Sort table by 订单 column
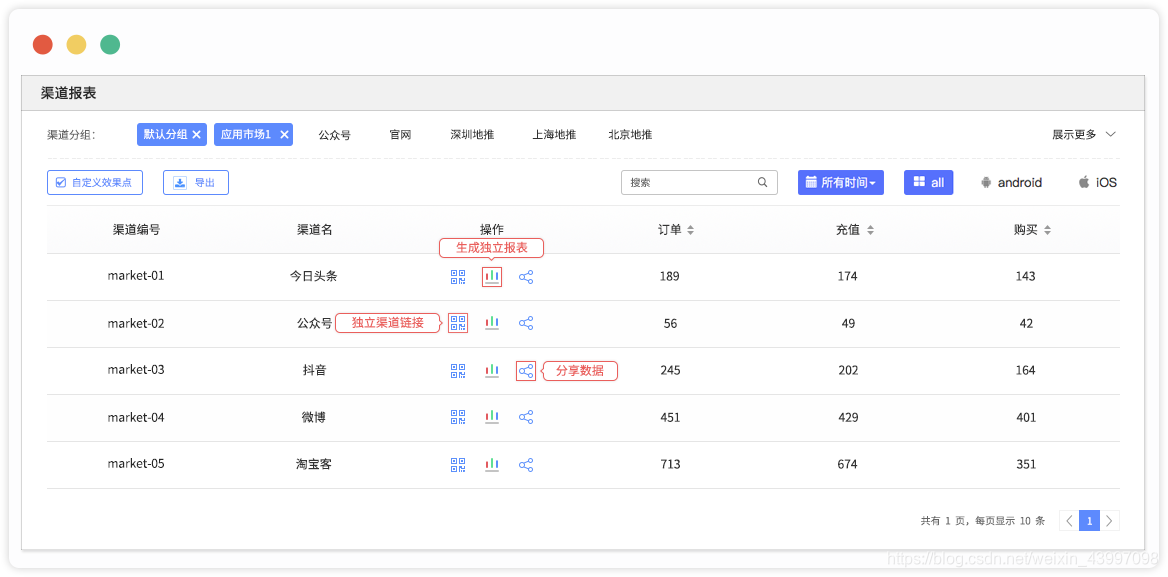This screenshot has width=1168, height=577. (x=691, y=231)
